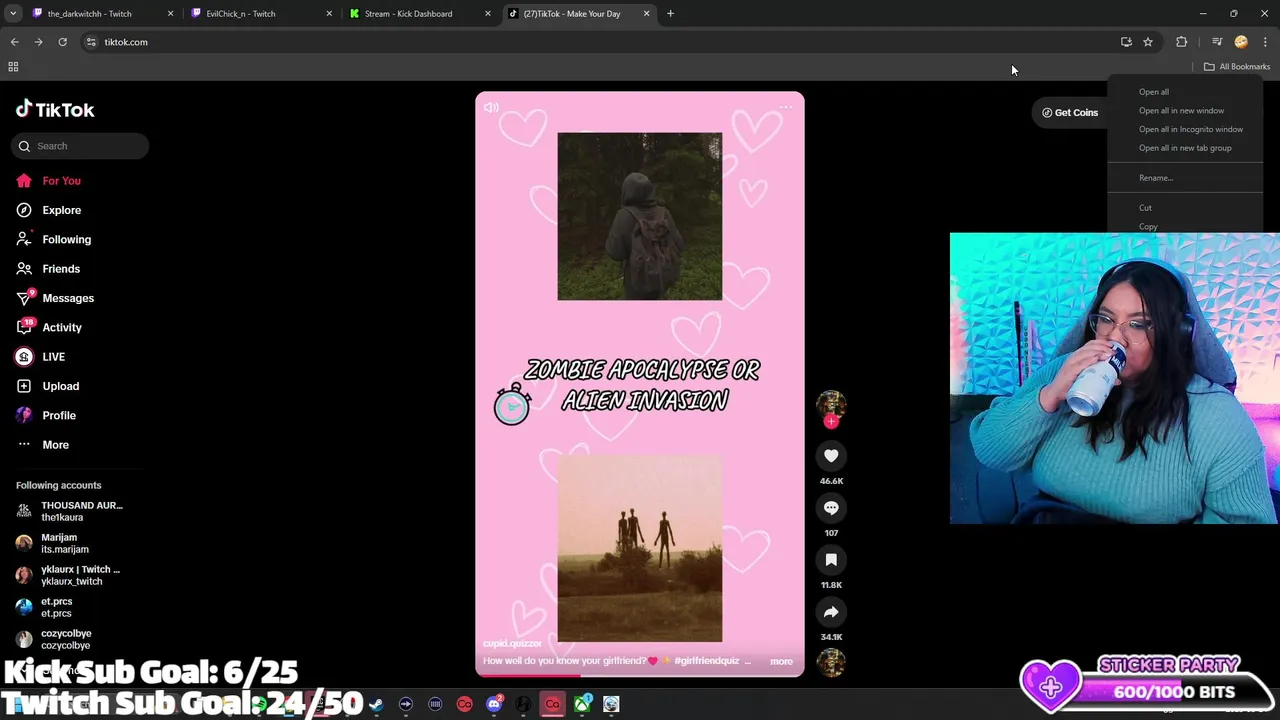Image resolution: width=1280 pixels, height=720 pixels.
Task: Open the media controls icon in Chrome
Action: (x=1217, y=42)
